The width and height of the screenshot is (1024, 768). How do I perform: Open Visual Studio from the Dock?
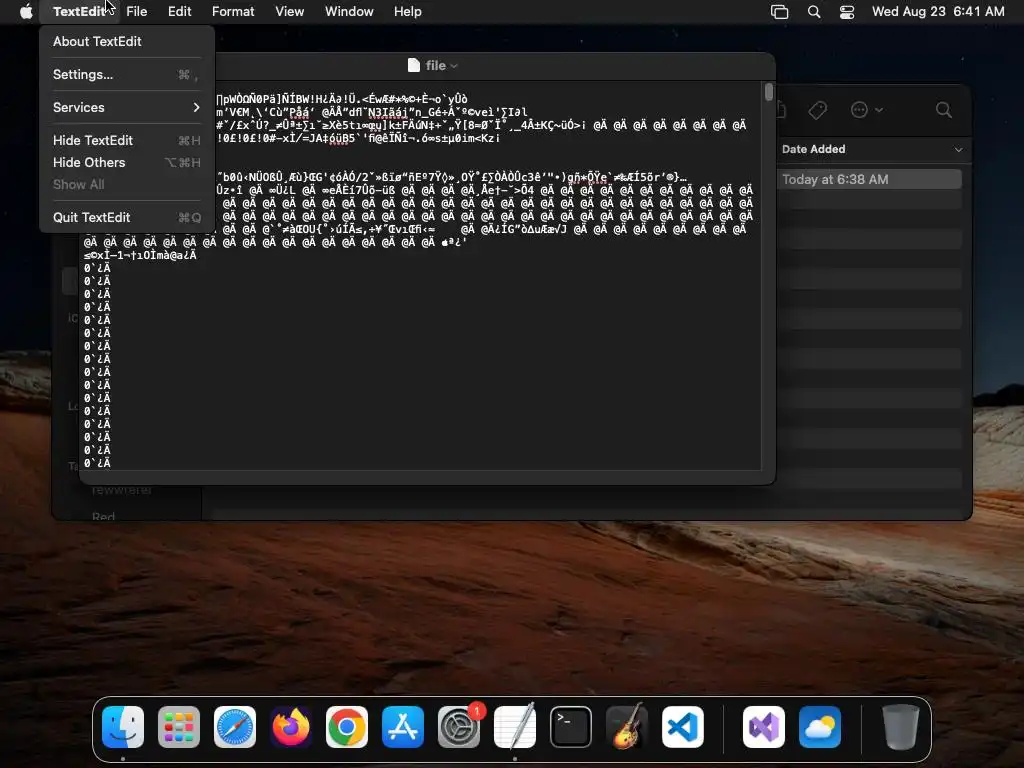point(764,727)
